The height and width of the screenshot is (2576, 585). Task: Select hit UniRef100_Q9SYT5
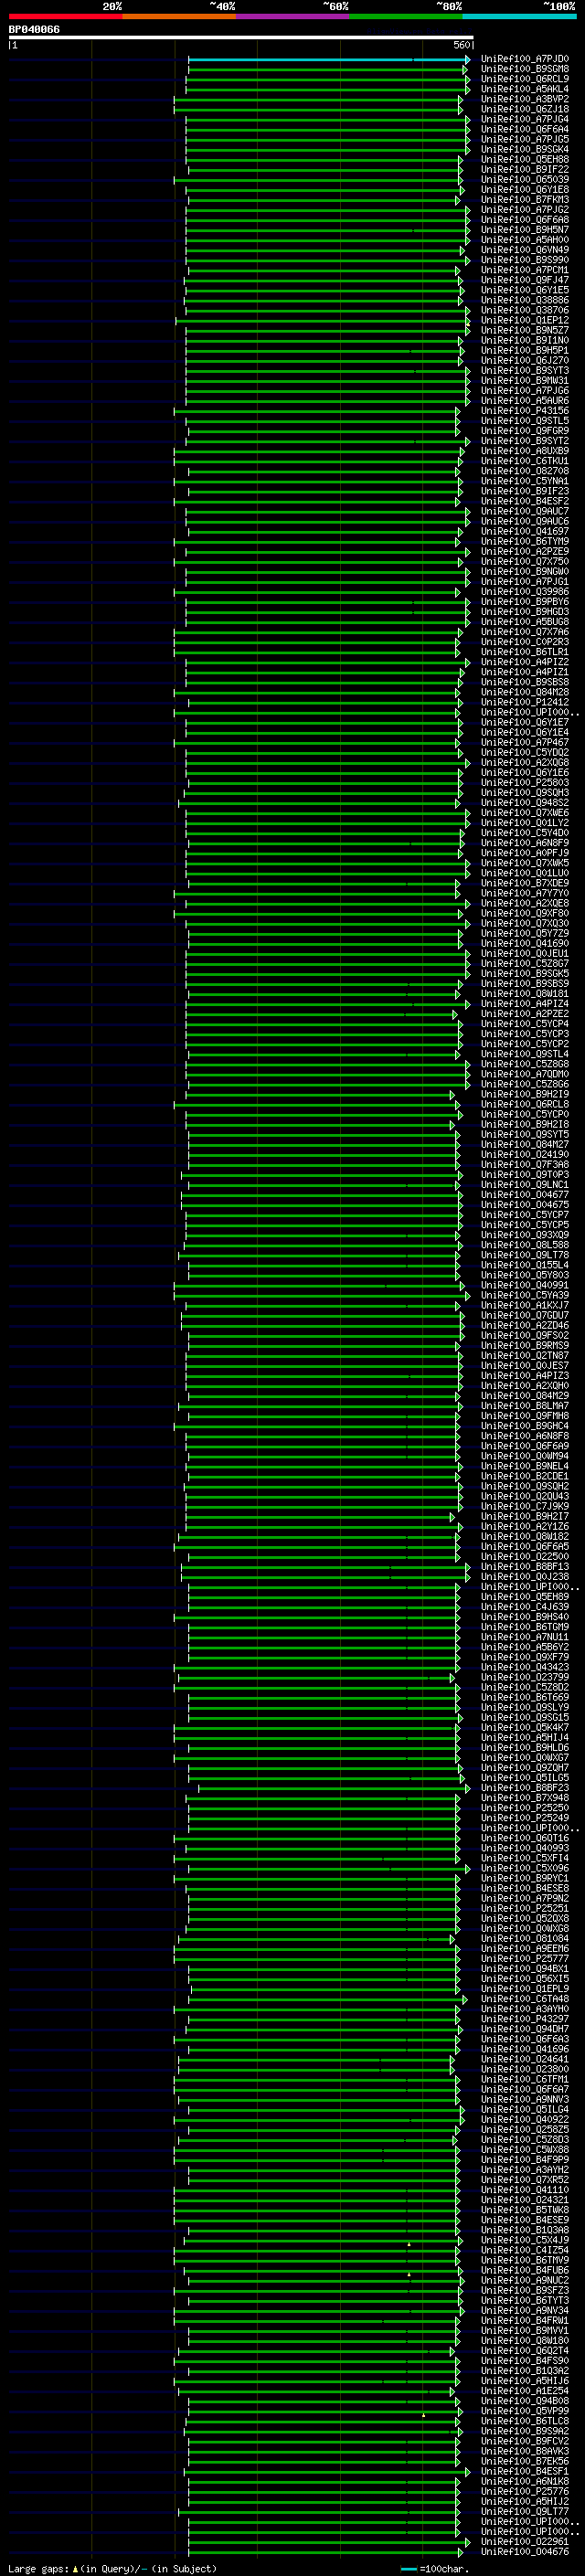point(525,1134)
